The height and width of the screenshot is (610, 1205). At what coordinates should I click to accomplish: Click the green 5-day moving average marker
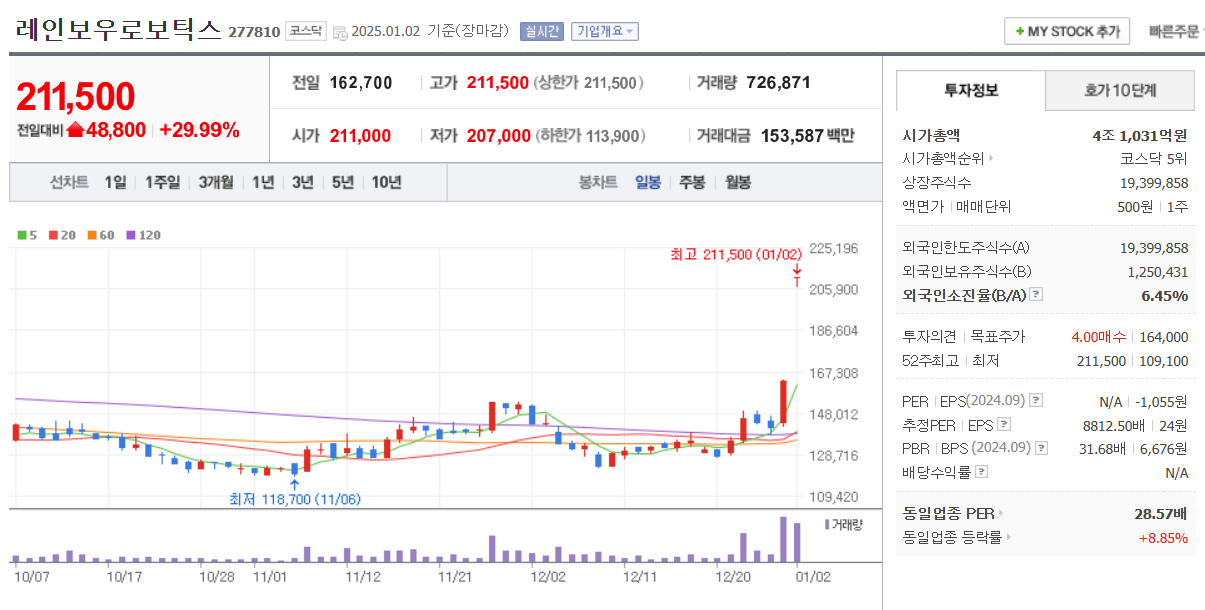(x=22, y=236)
